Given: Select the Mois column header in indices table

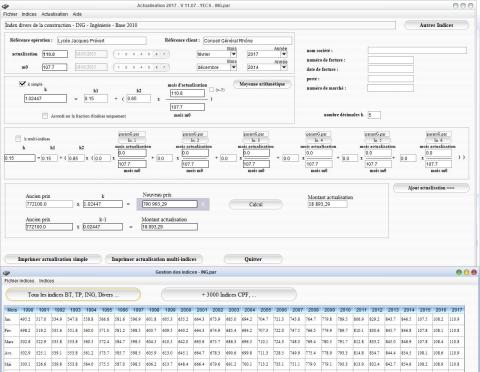Looking at the screenshot, I should pos(12,310).
